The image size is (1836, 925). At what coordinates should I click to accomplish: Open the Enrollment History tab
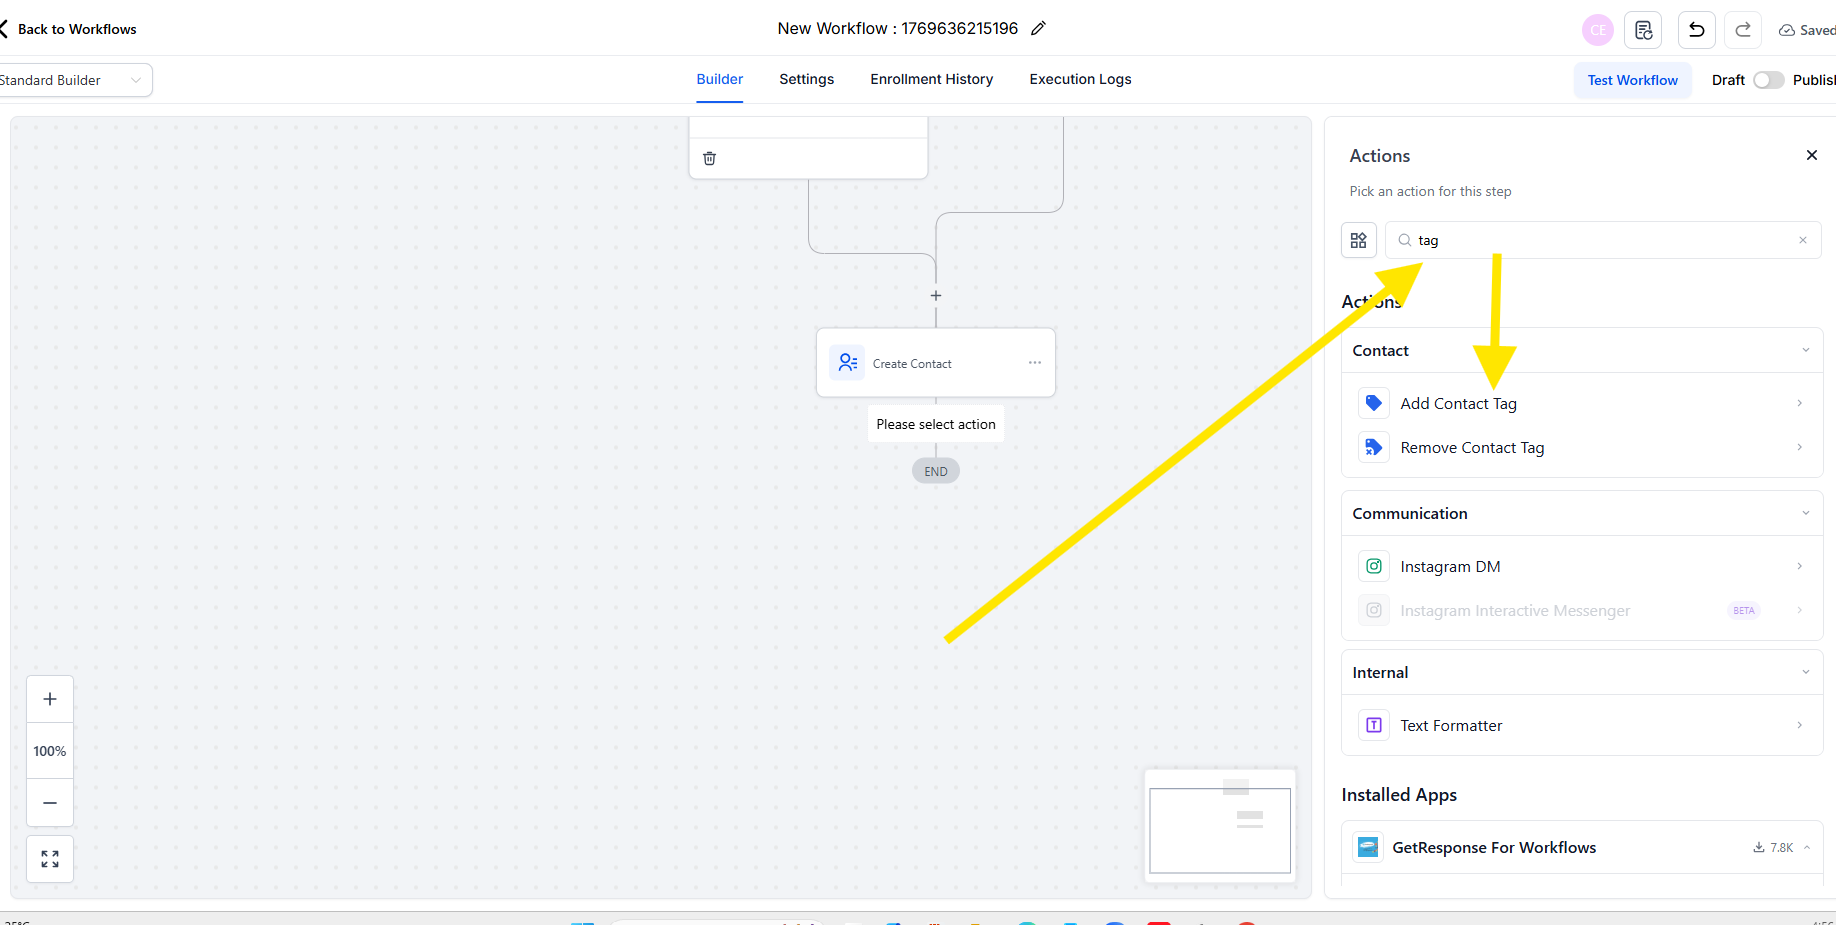click(931, 79)
